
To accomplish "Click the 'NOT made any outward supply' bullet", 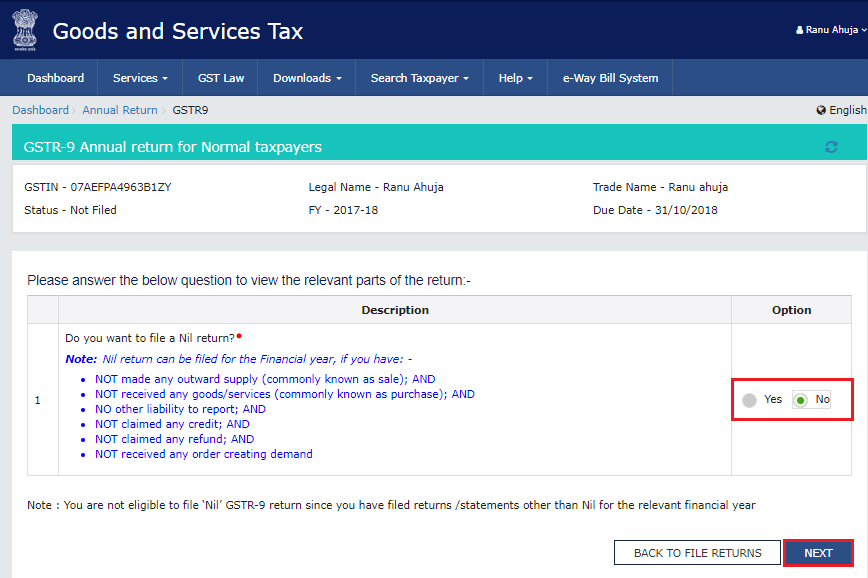I will coord(265,379).
